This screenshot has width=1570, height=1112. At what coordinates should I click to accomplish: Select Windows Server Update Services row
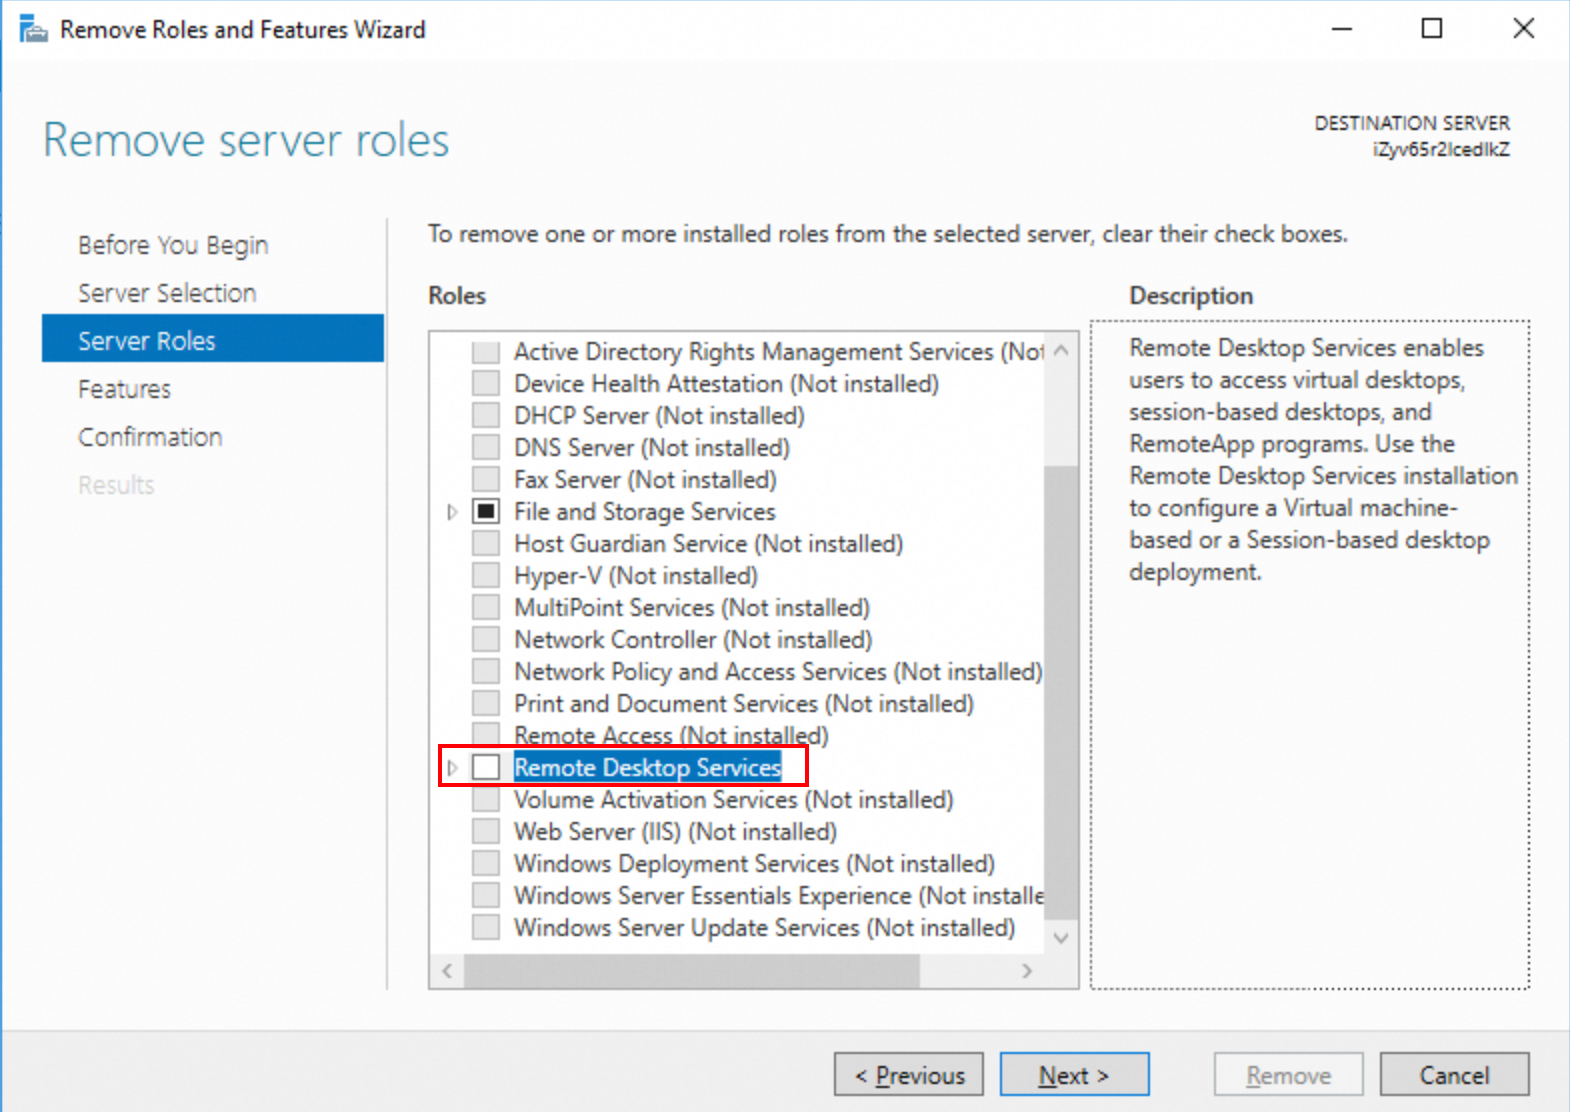(765, 927)
